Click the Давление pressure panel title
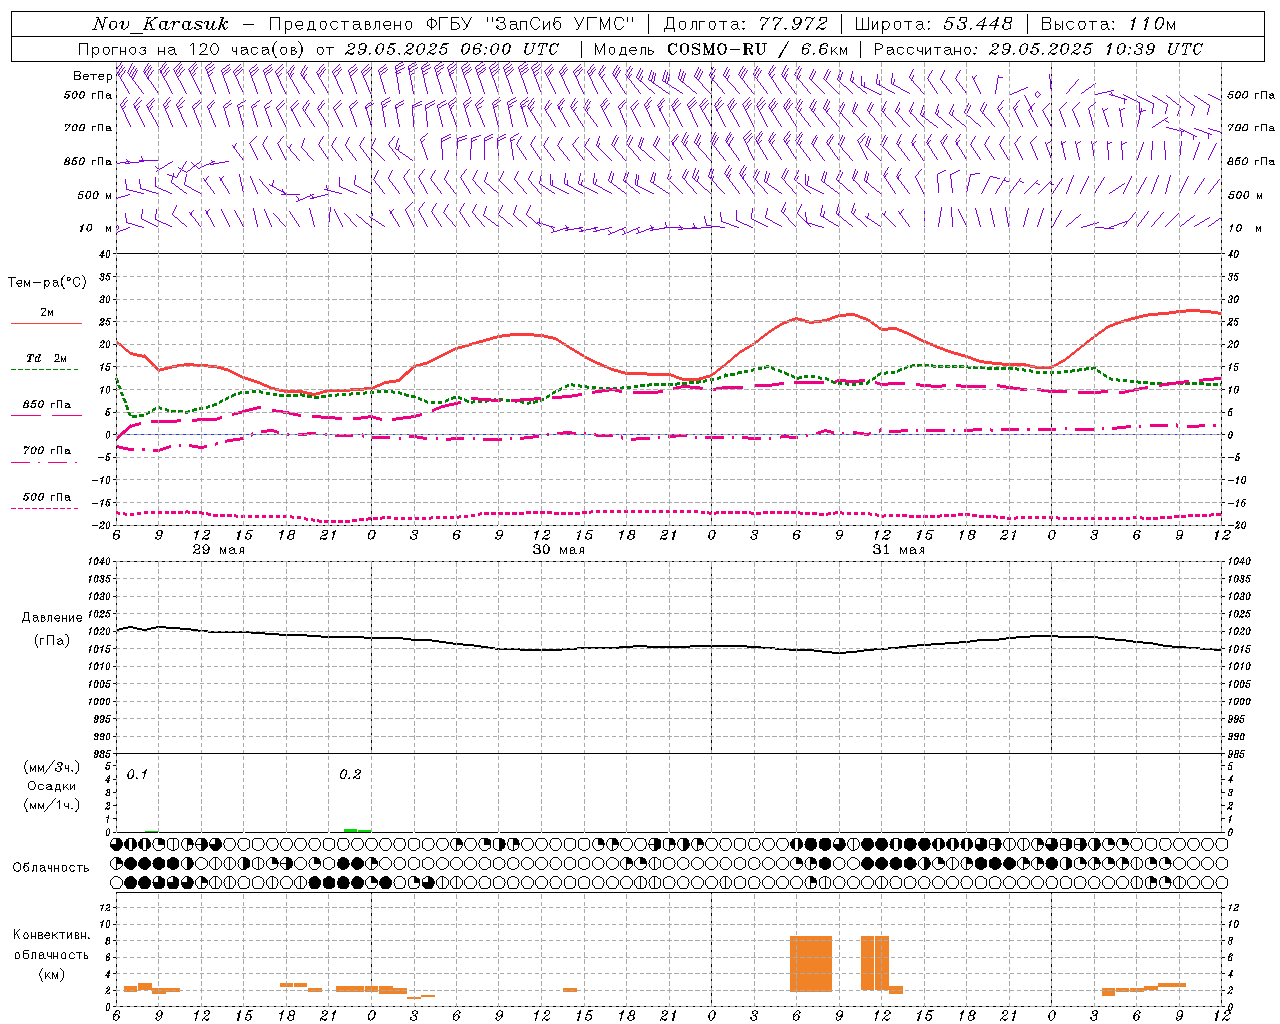 pyautogui.click(x=52, y=618)
